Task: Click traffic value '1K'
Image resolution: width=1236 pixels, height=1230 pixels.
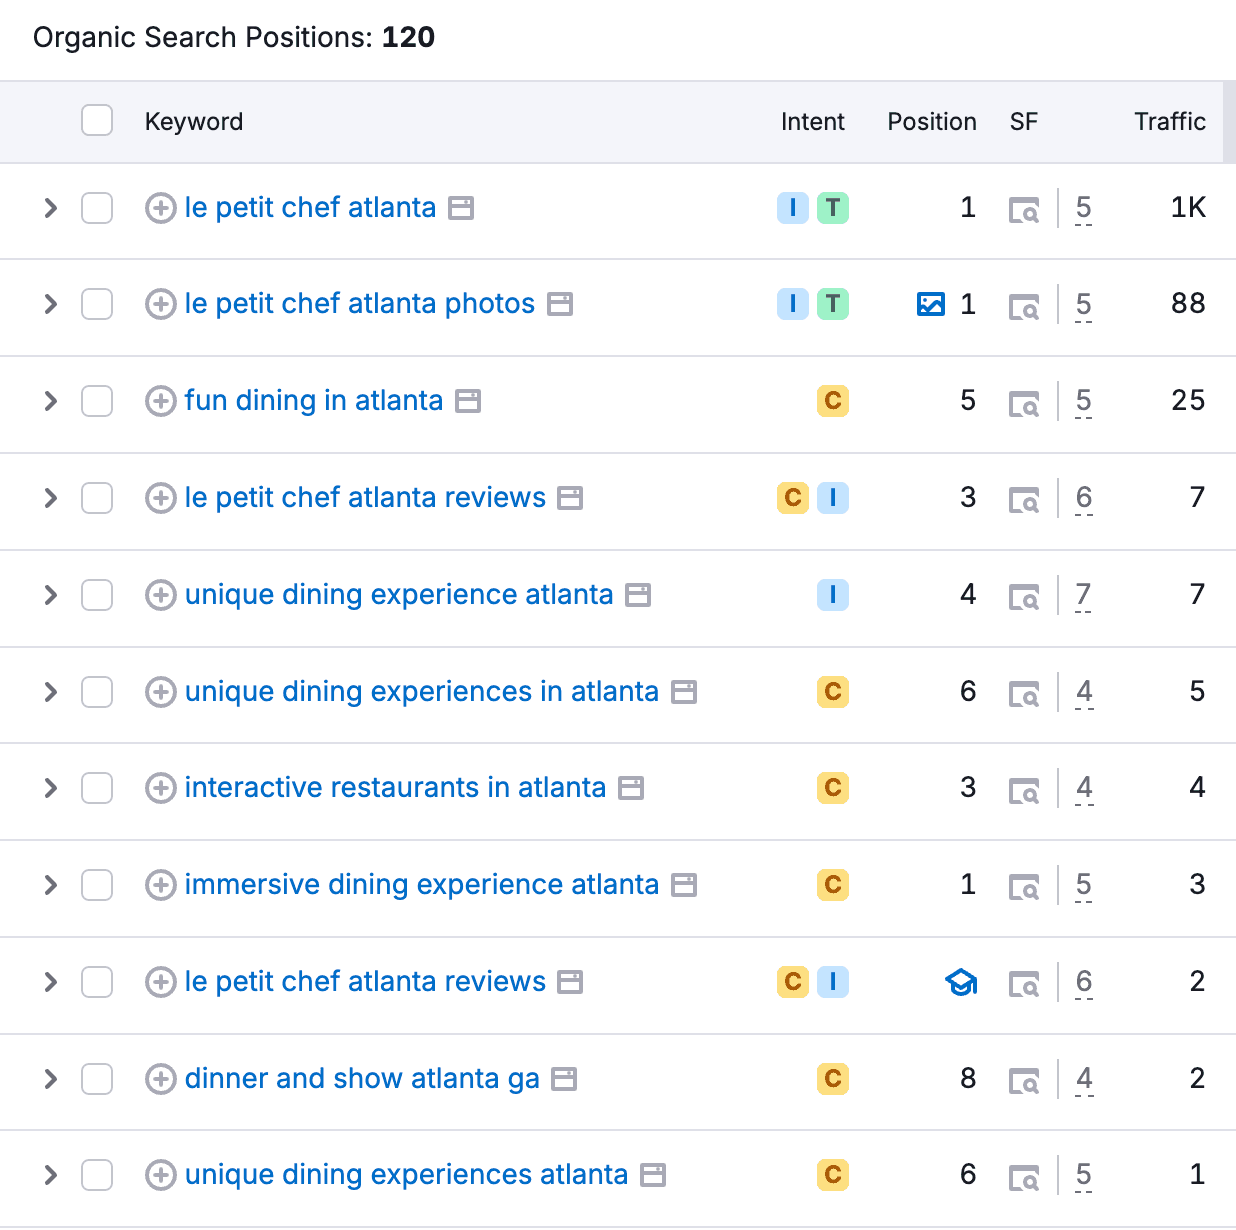Action: 1188,208
